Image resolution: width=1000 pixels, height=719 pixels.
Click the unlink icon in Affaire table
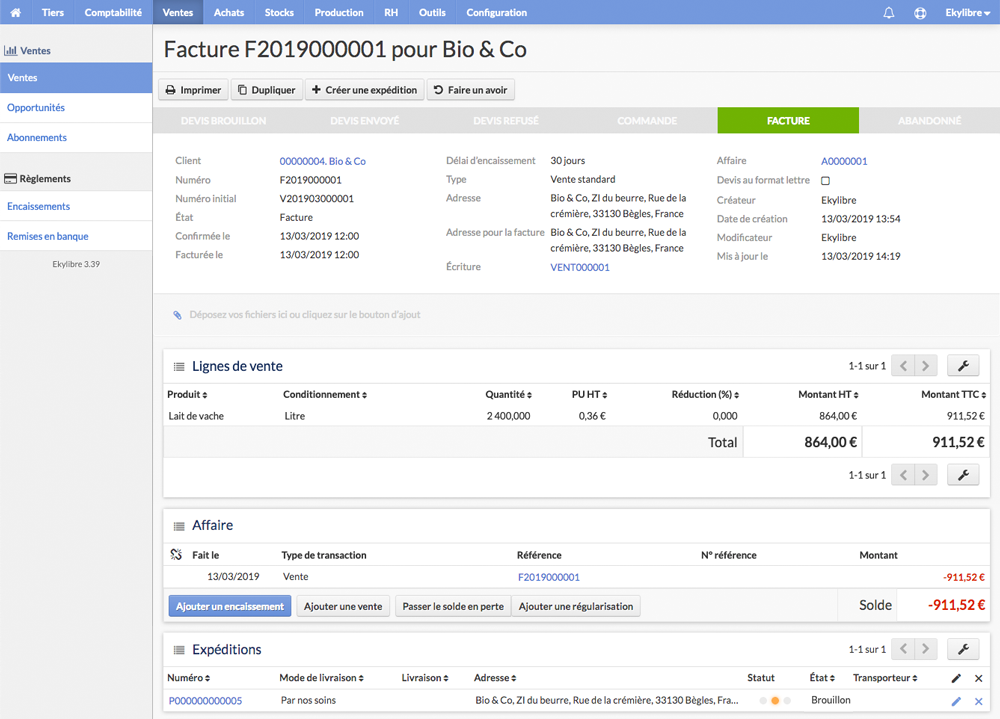[177, 554]
